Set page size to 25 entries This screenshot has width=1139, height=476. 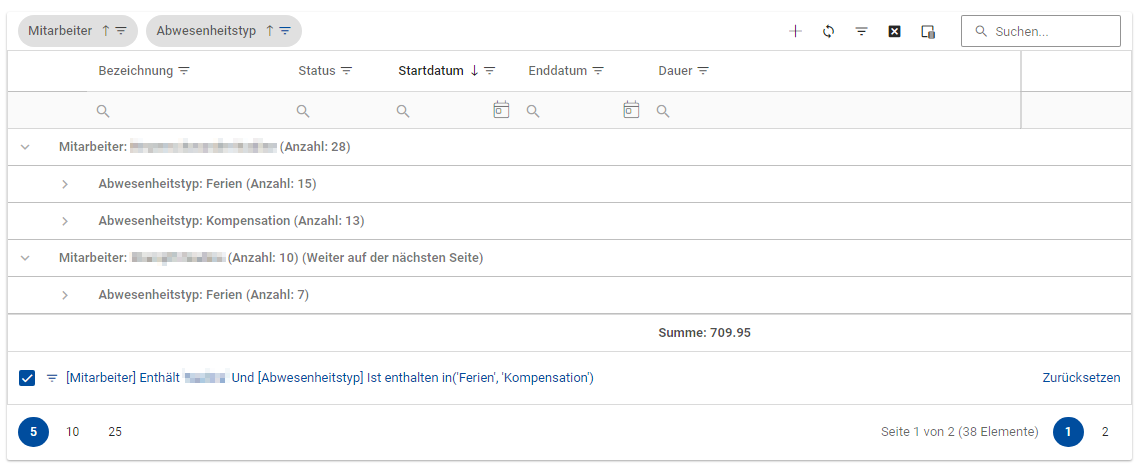115,432
